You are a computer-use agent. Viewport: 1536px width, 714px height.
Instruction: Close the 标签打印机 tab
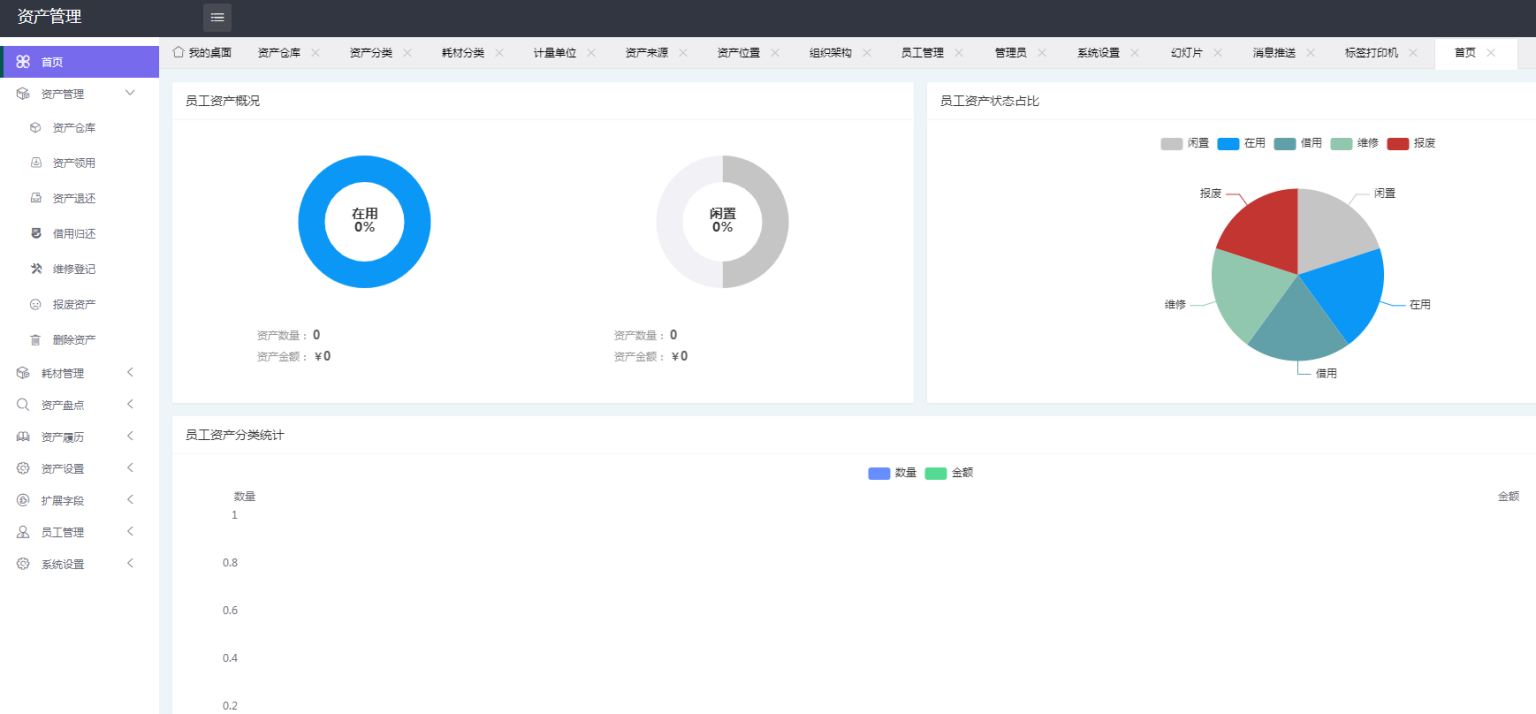(x=1412, y=52)
